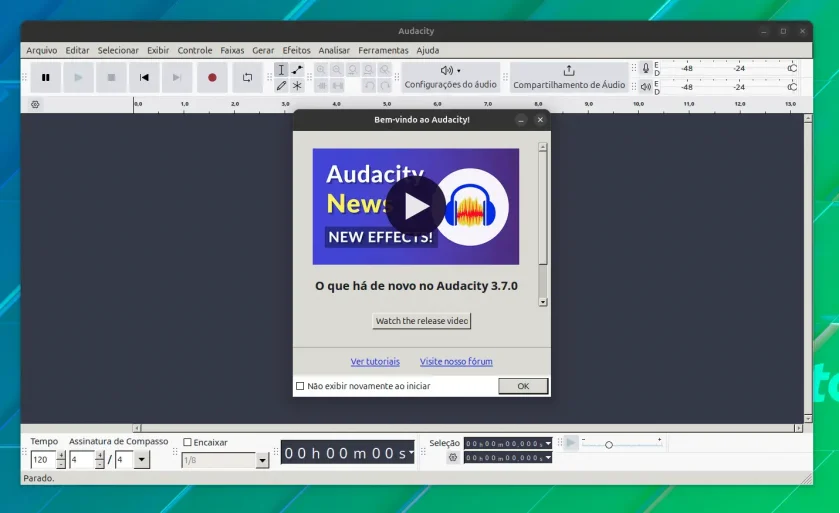Play the Audacity News video thumbnail
840x513 pixels.
(x=416, y=207)
